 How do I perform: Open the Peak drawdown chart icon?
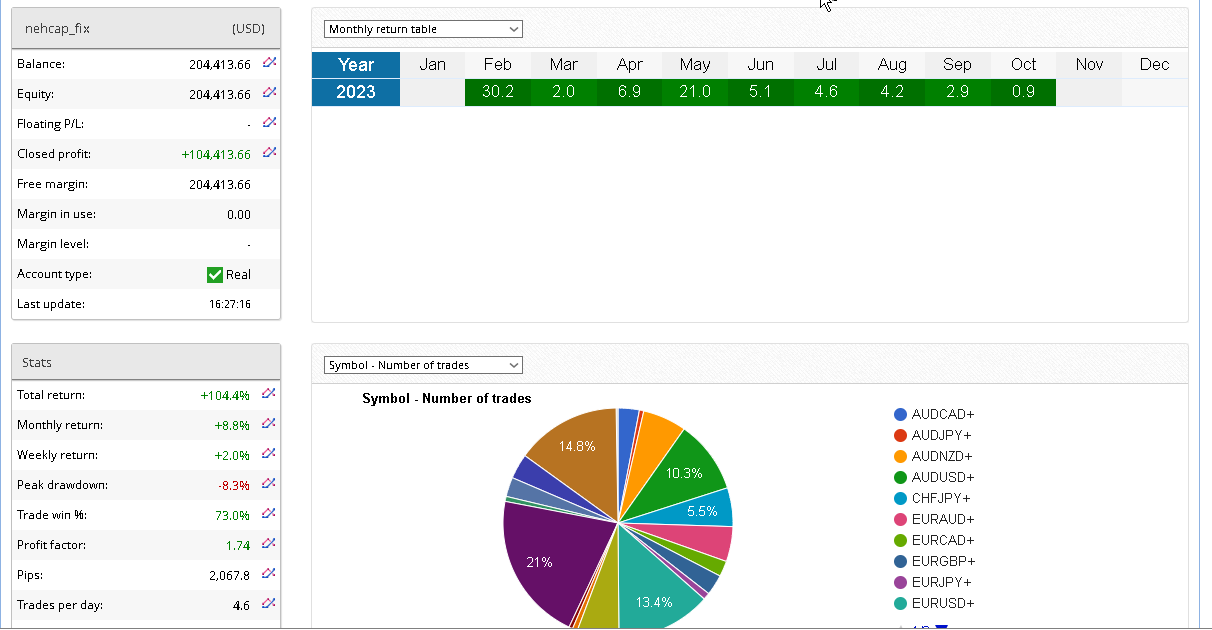click(268, 484)
